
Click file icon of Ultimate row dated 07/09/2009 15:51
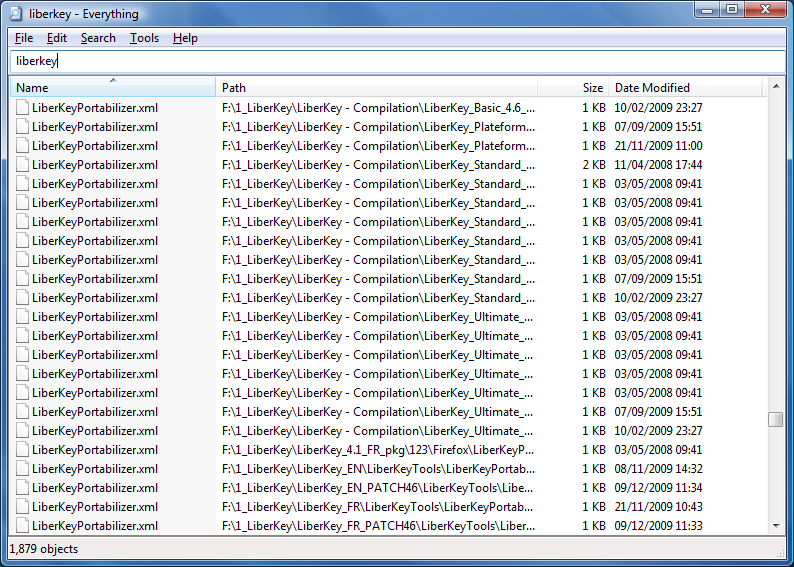(x=22, y=412)
